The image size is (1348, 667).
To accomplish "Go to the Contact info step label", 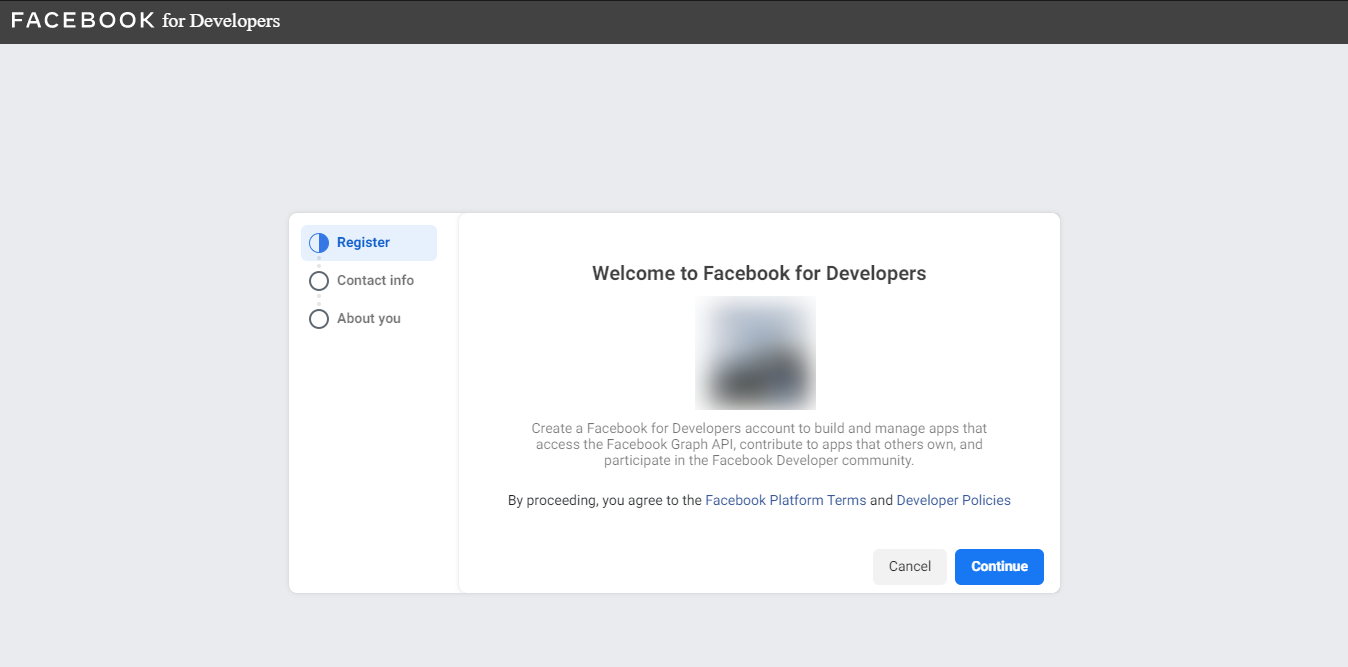I will (375, 281).
